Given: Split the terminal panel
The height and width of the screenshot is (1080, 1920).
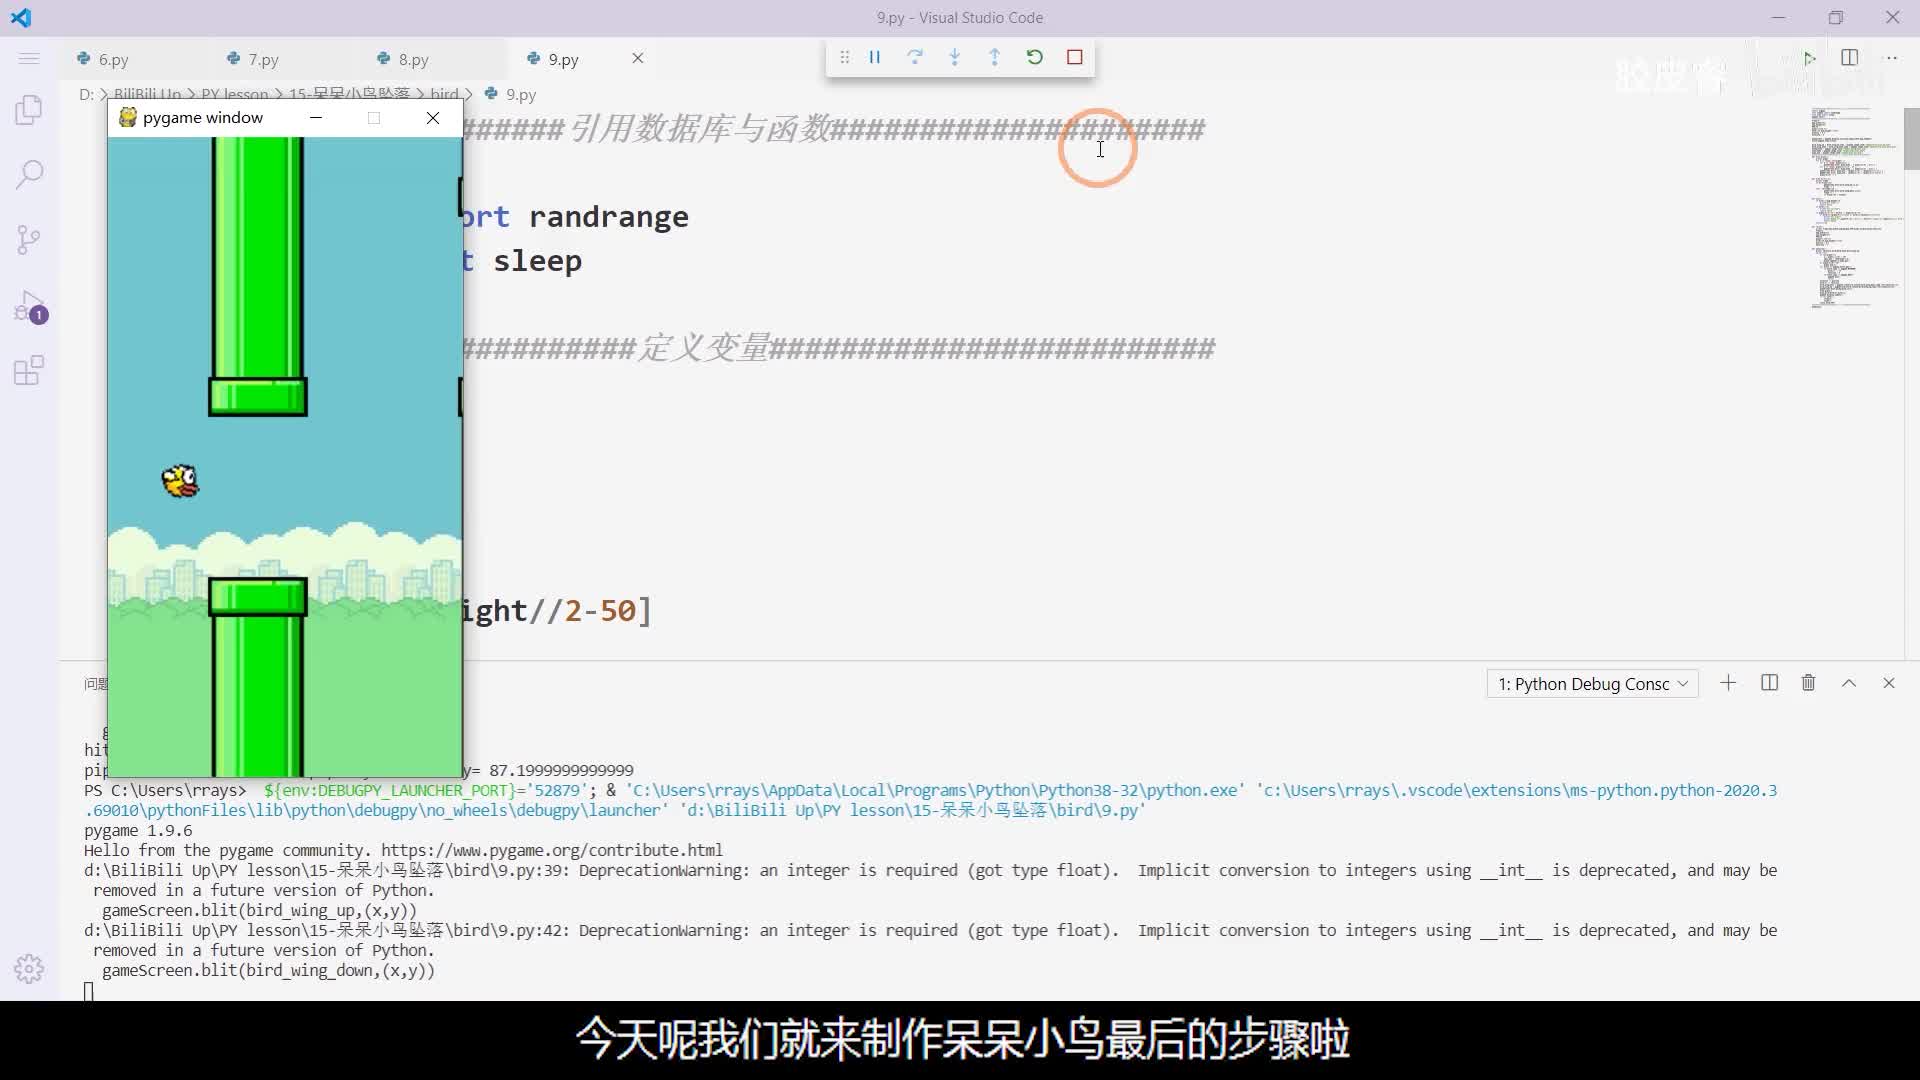Looking at the screenshot, I should [1769, 683].
